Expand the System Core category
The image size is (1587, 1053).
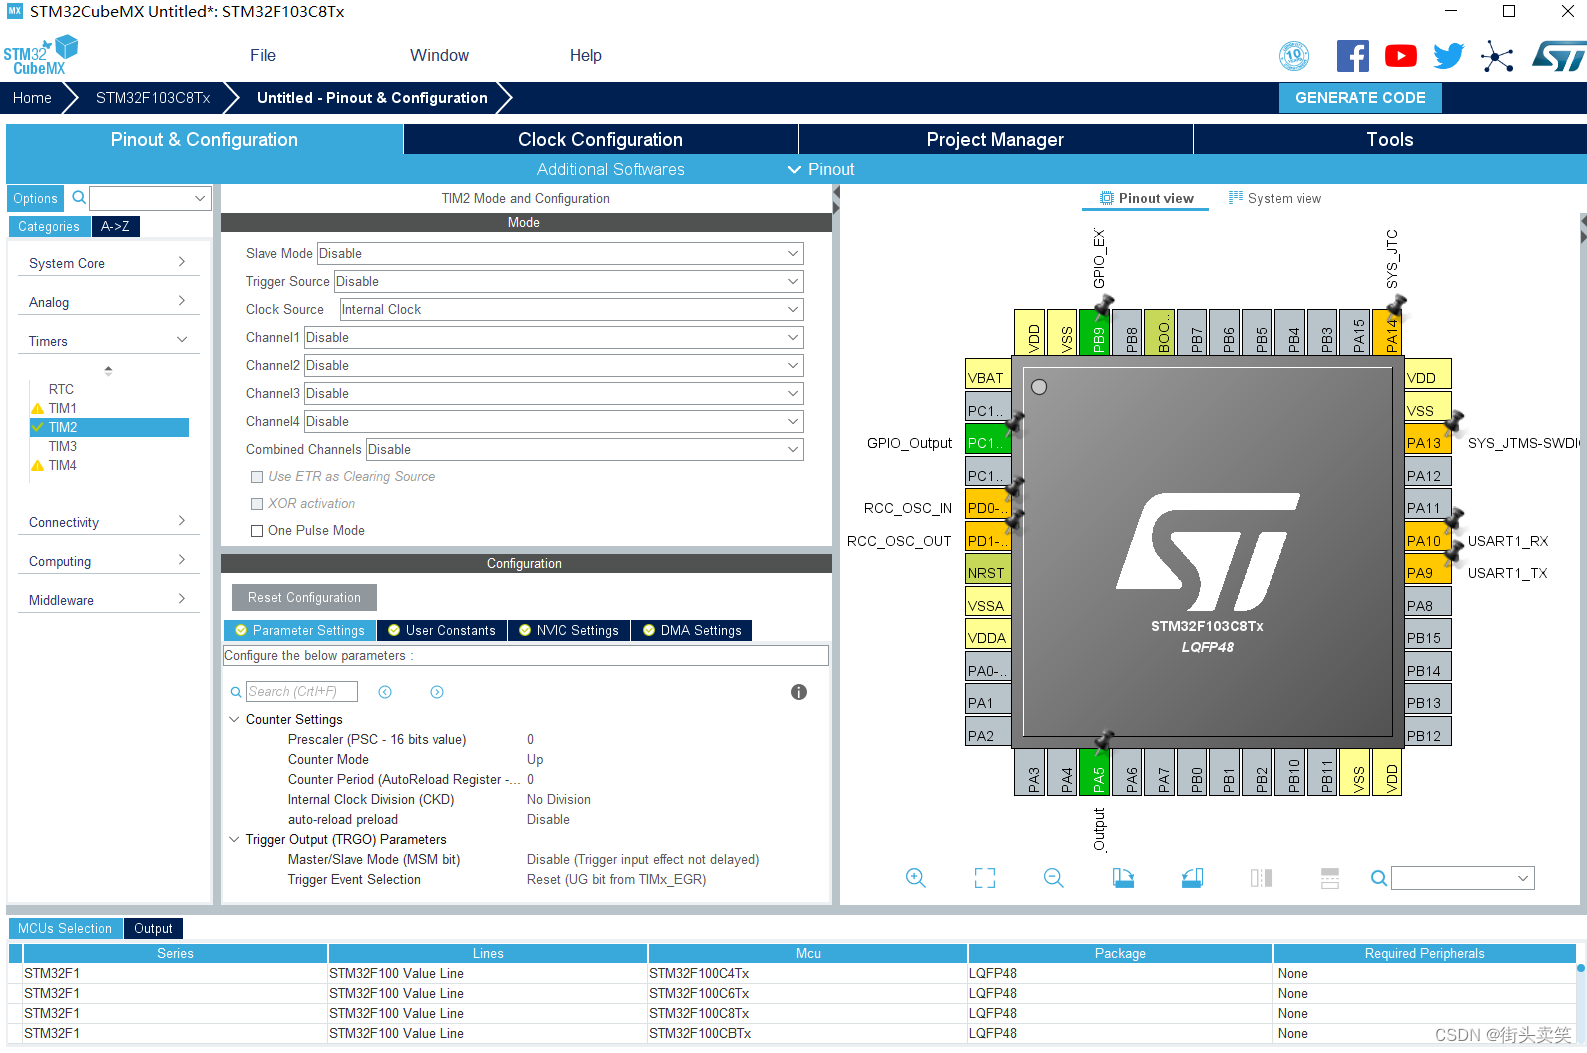pos(108,263)
